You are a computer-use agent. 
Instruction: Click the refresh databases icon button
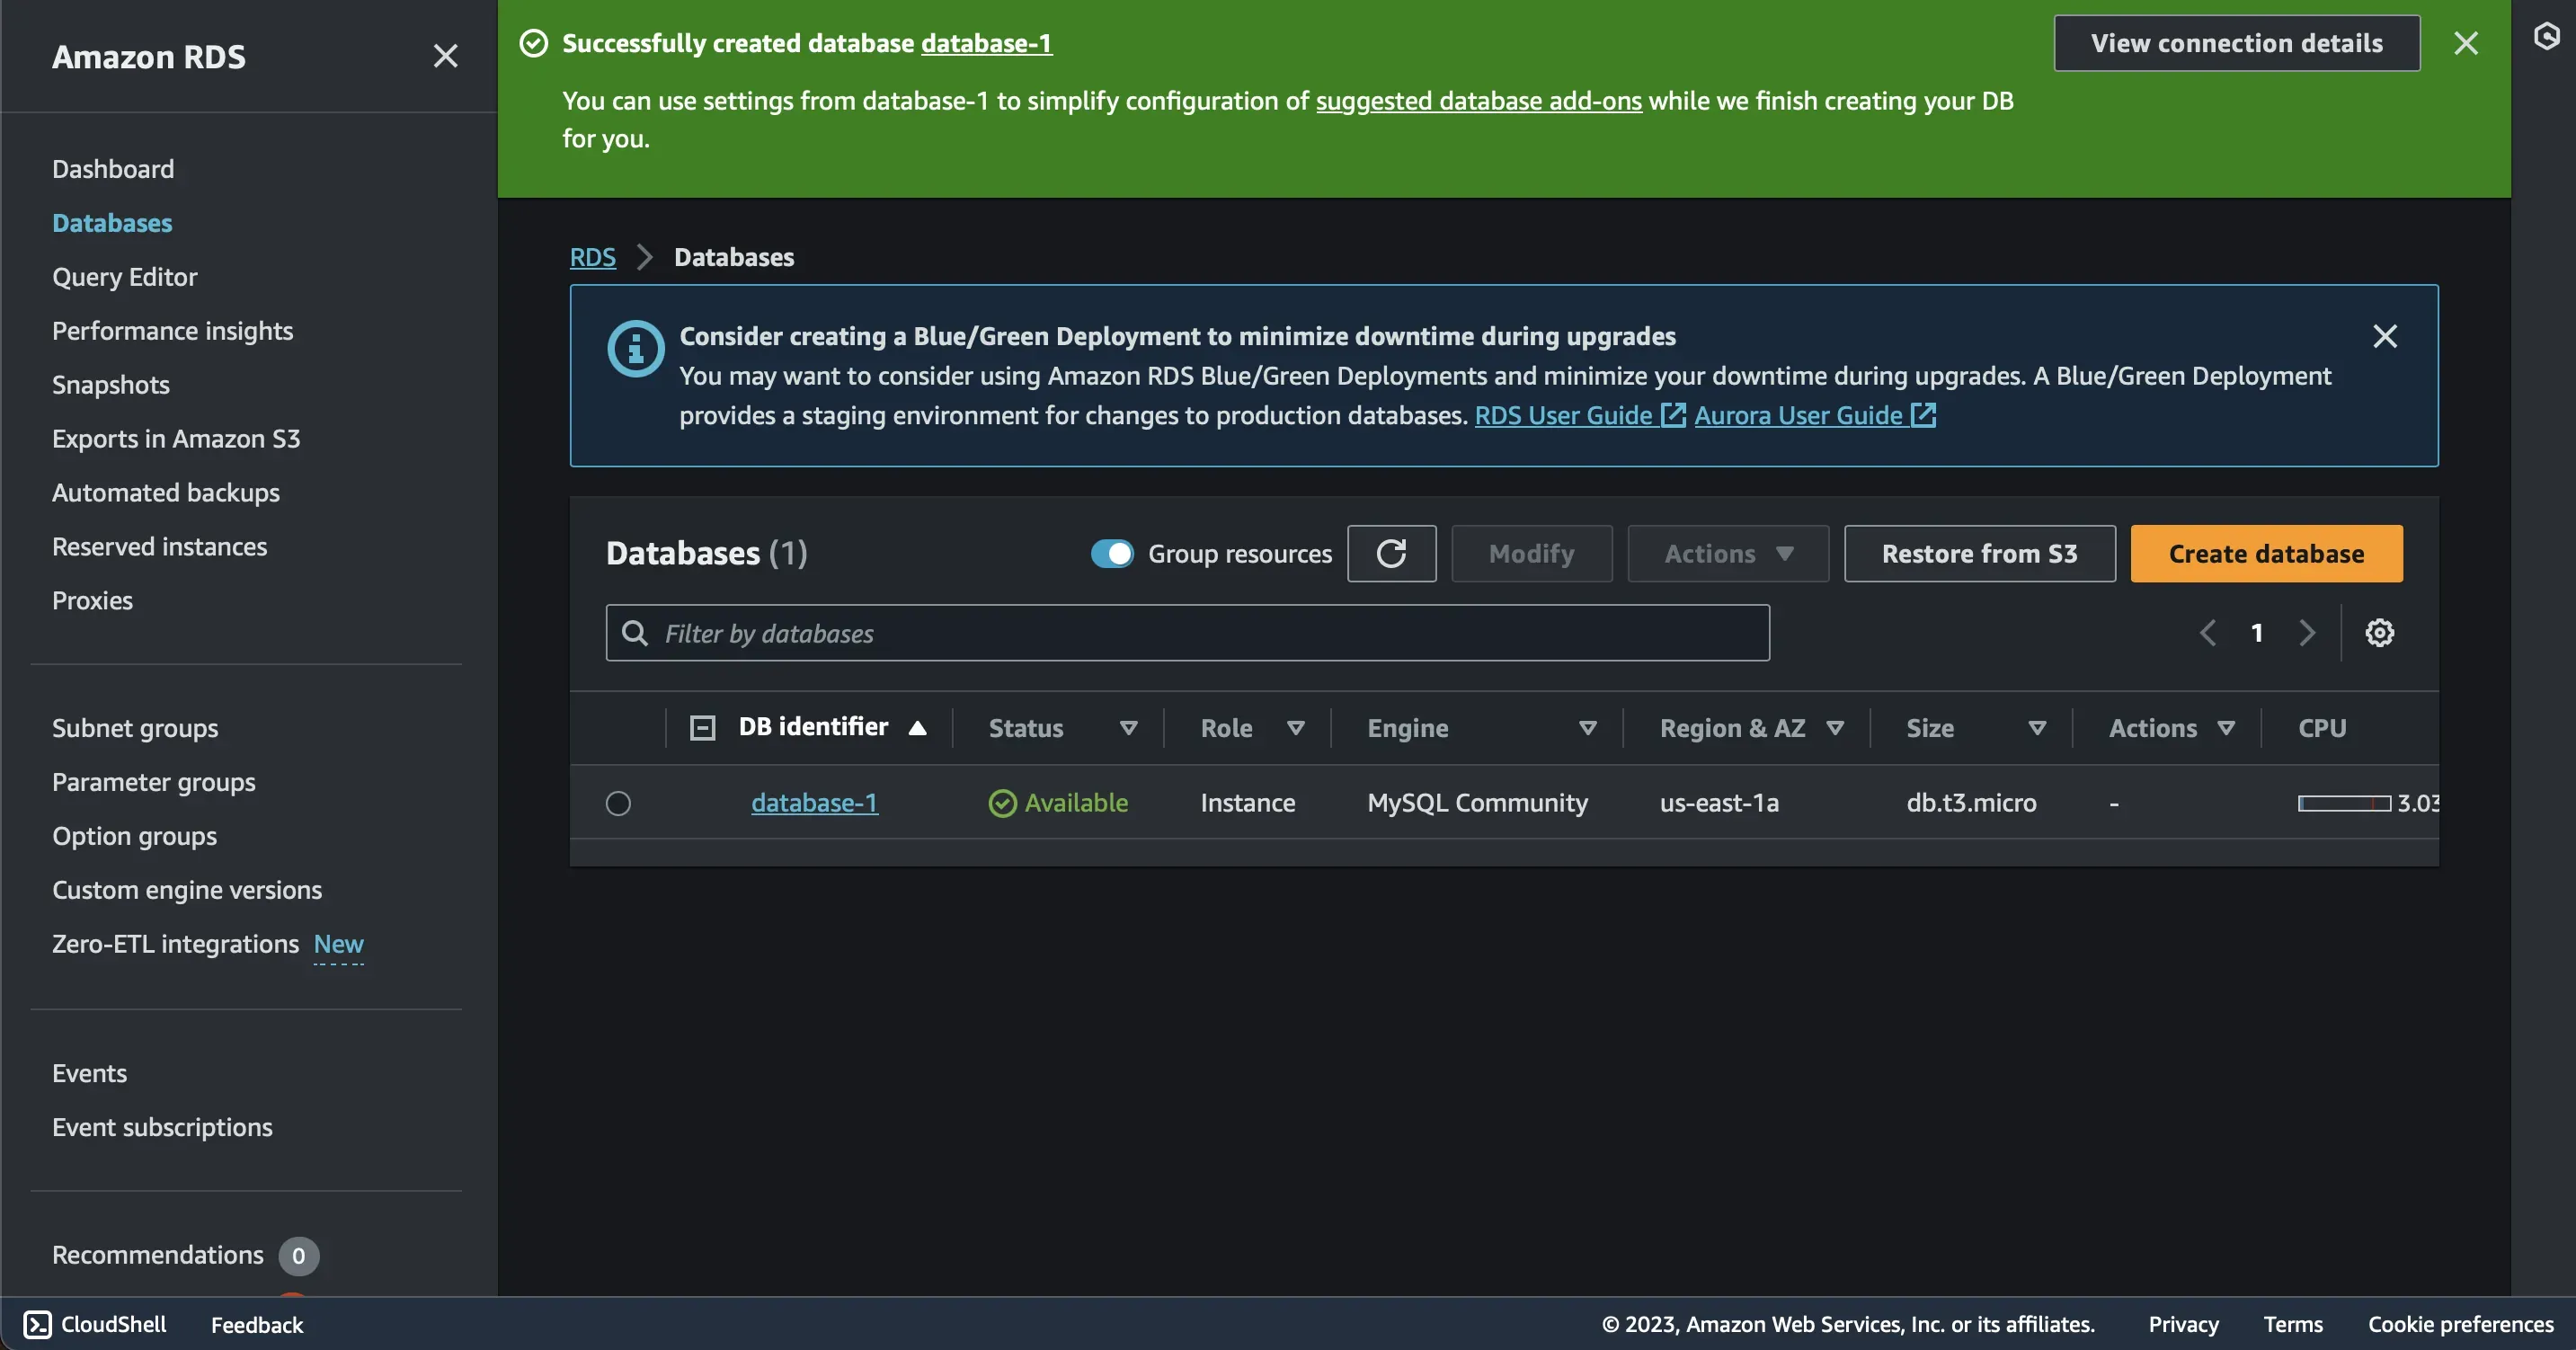[x=1391, y=553]
